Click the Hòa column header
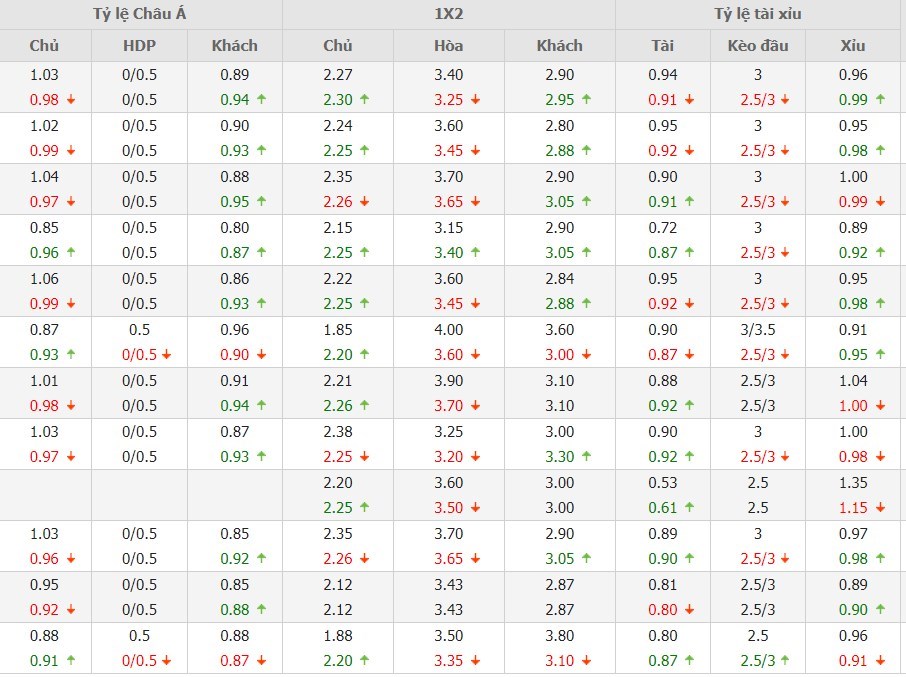 click(448, 45)
